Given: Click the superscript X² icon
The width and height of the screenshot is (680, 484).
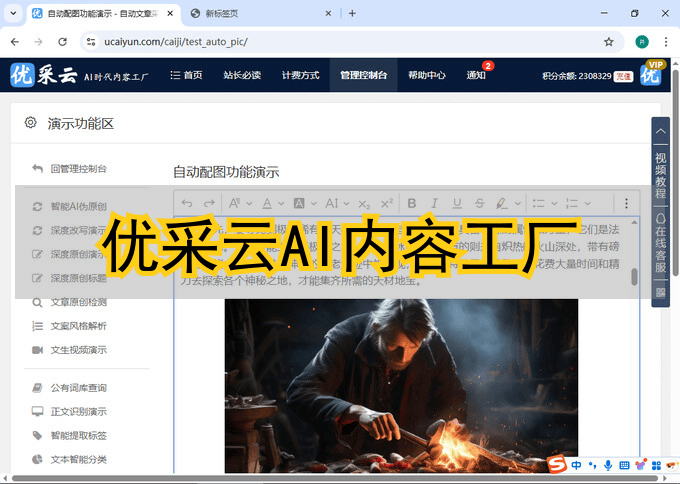Looking at the screenshot, I should tap(386, 204).
